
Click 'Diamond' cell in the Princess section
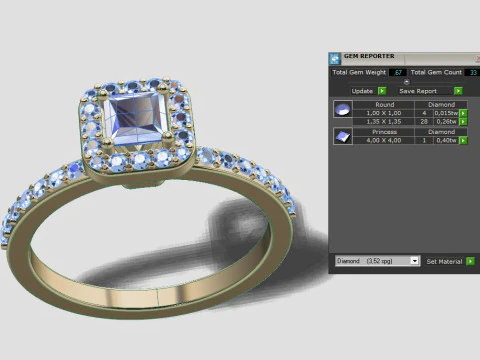point(441,132)
